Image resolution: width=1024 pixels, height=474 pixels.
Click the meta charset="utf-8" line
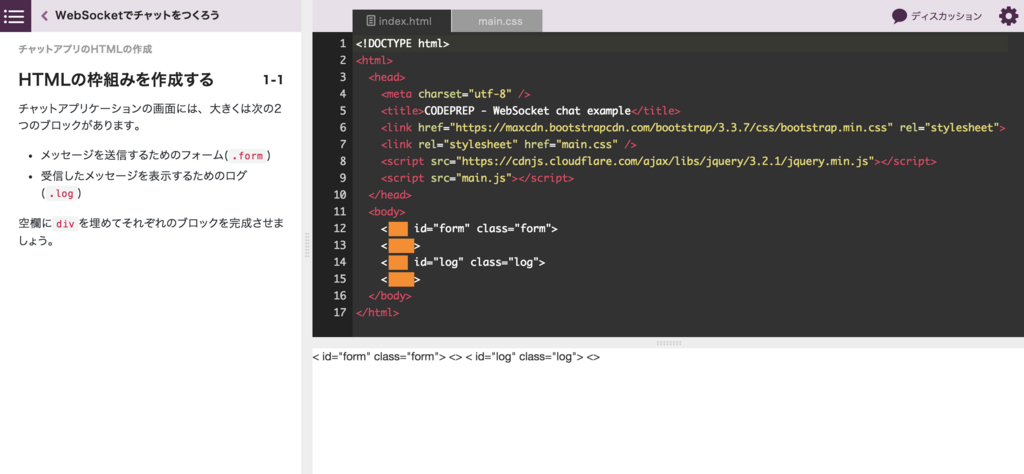tap(455, 94)
